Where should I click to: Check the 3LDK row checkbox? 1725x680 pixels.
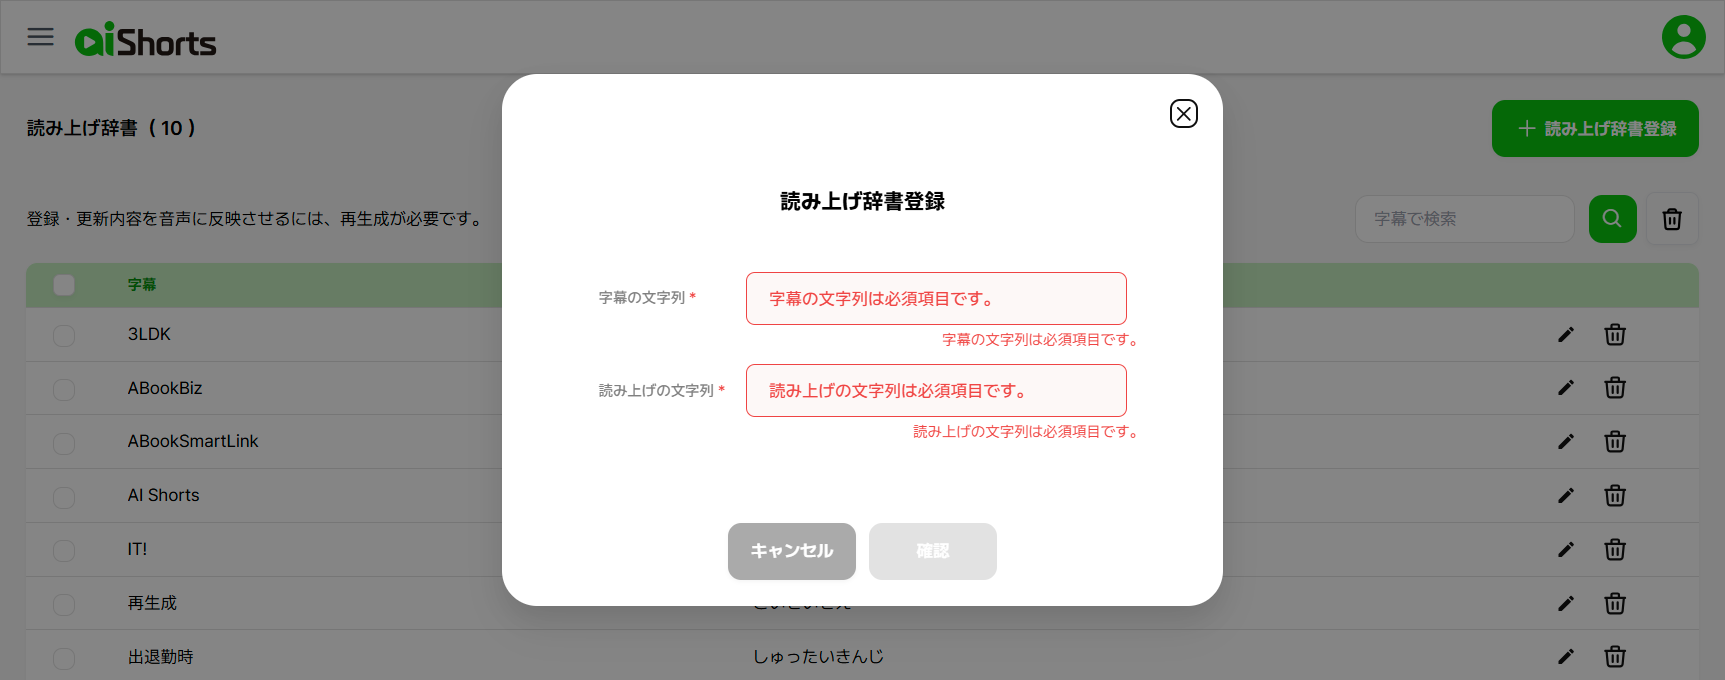coord(64,335)
